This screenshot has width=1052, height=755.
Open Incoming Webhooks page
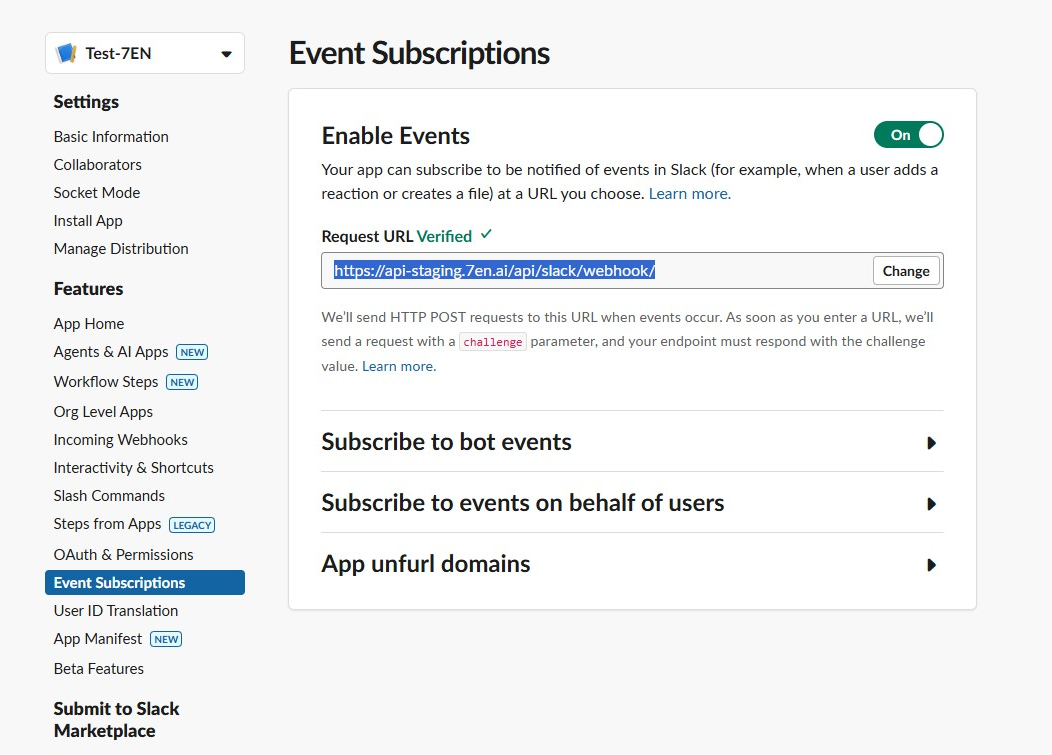click(x=120, y=440)
